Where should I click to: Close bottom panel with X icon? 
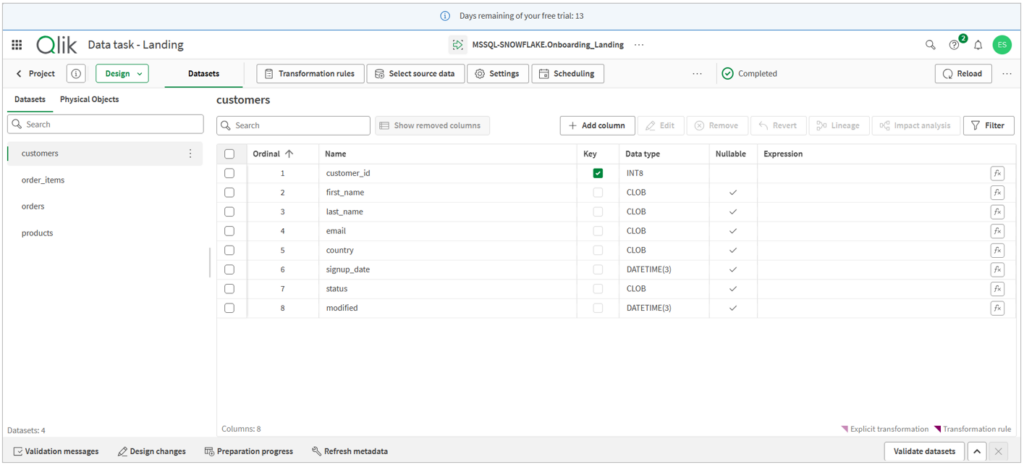click(x=997, y=451)
